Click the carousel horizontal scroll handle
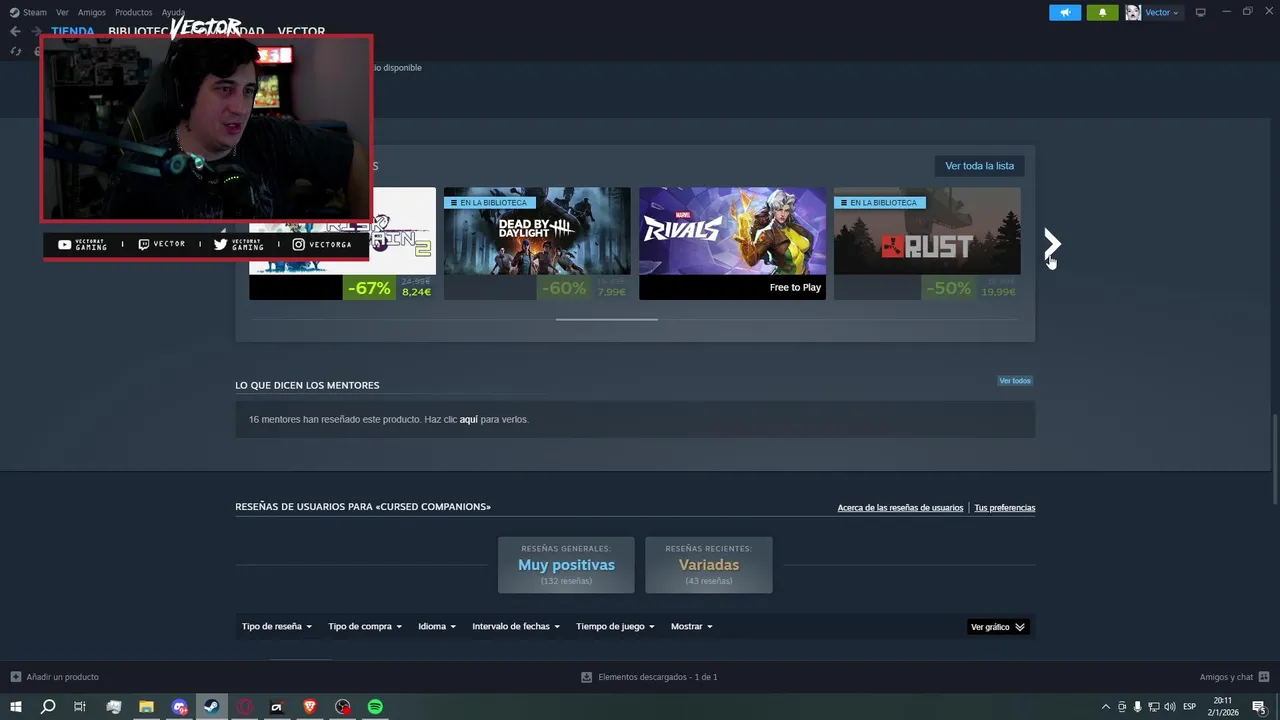Viewport: 1280px width, 720px height. click(606, 319)
